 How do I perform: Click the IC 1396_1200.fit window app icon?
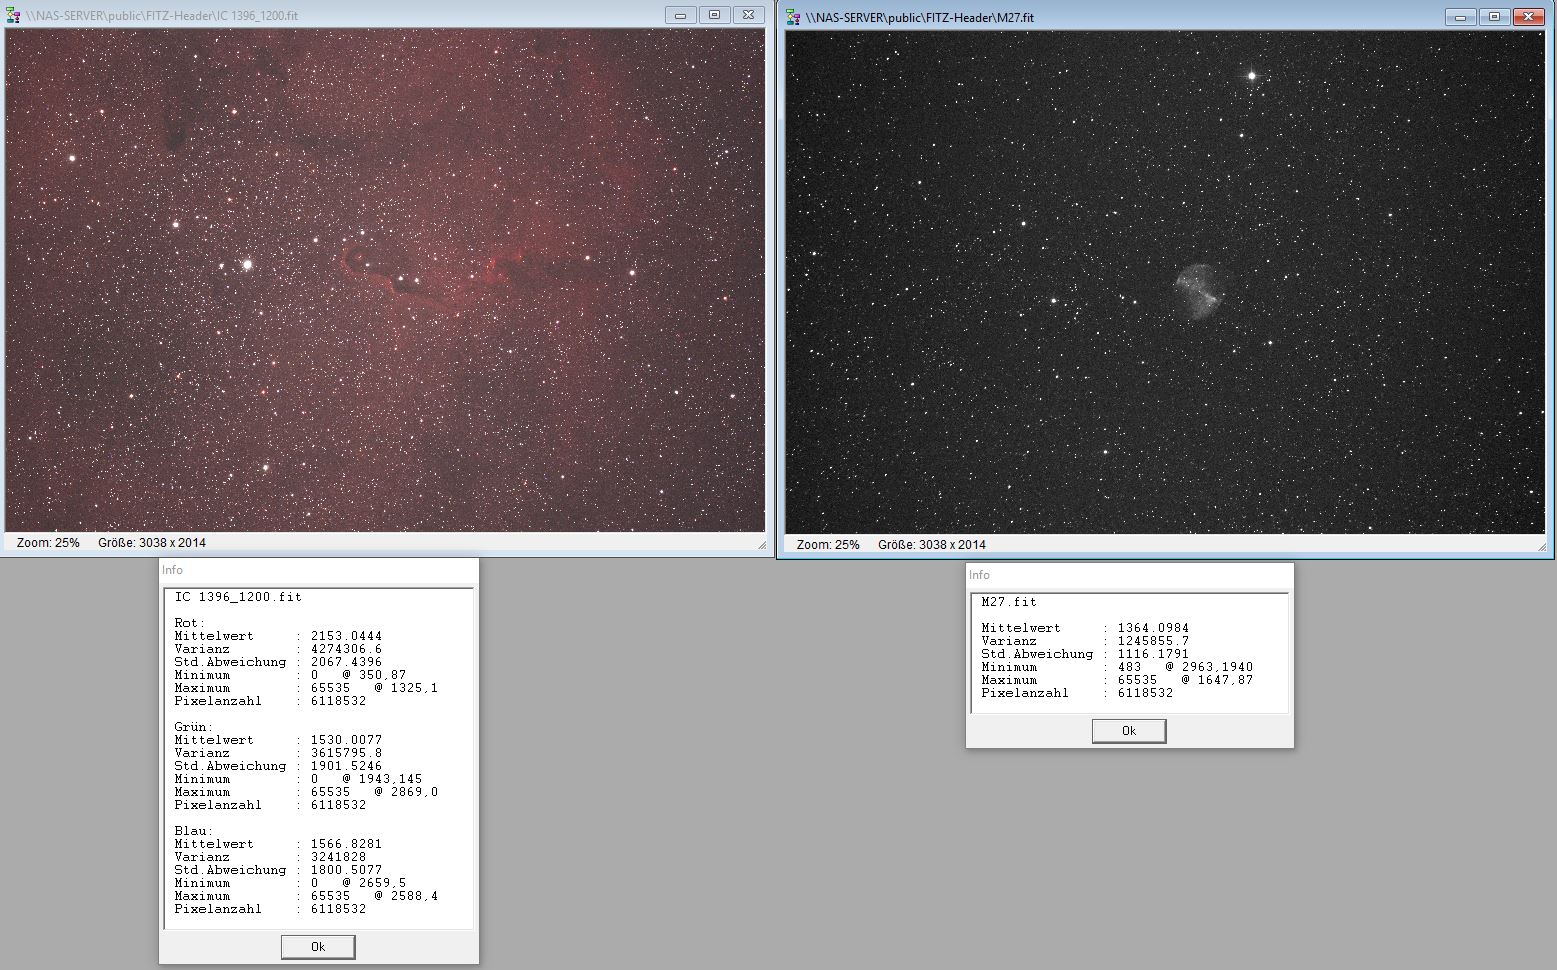pos(13,15)
